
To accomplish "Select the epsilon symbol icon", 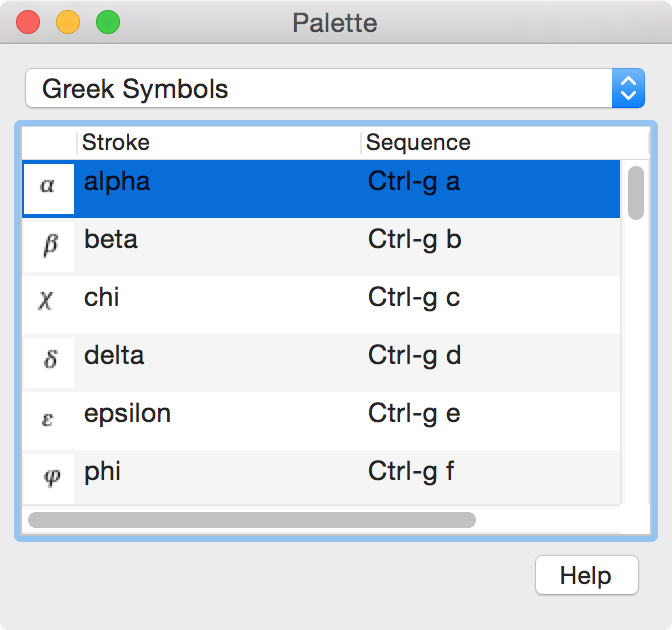I will point(48,420).
